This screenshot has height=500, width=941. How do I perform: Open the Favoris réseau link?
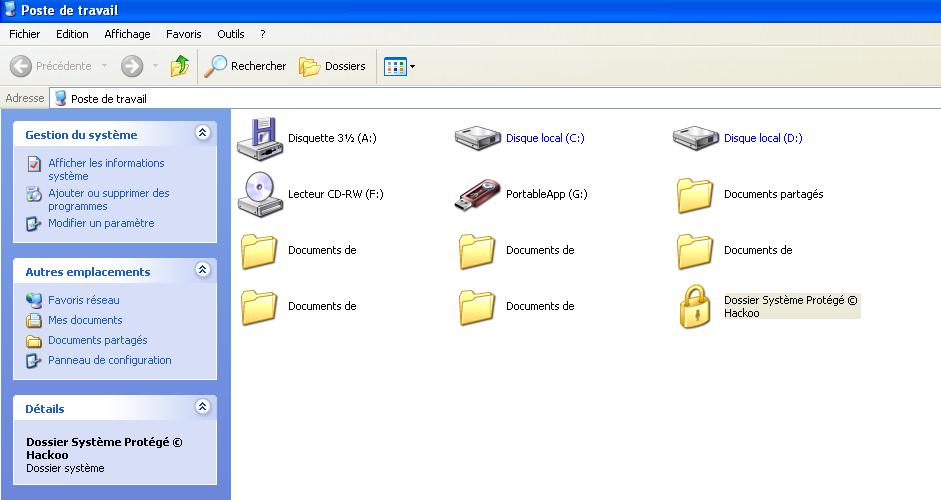pyautogui.click(x=83, y=300)
